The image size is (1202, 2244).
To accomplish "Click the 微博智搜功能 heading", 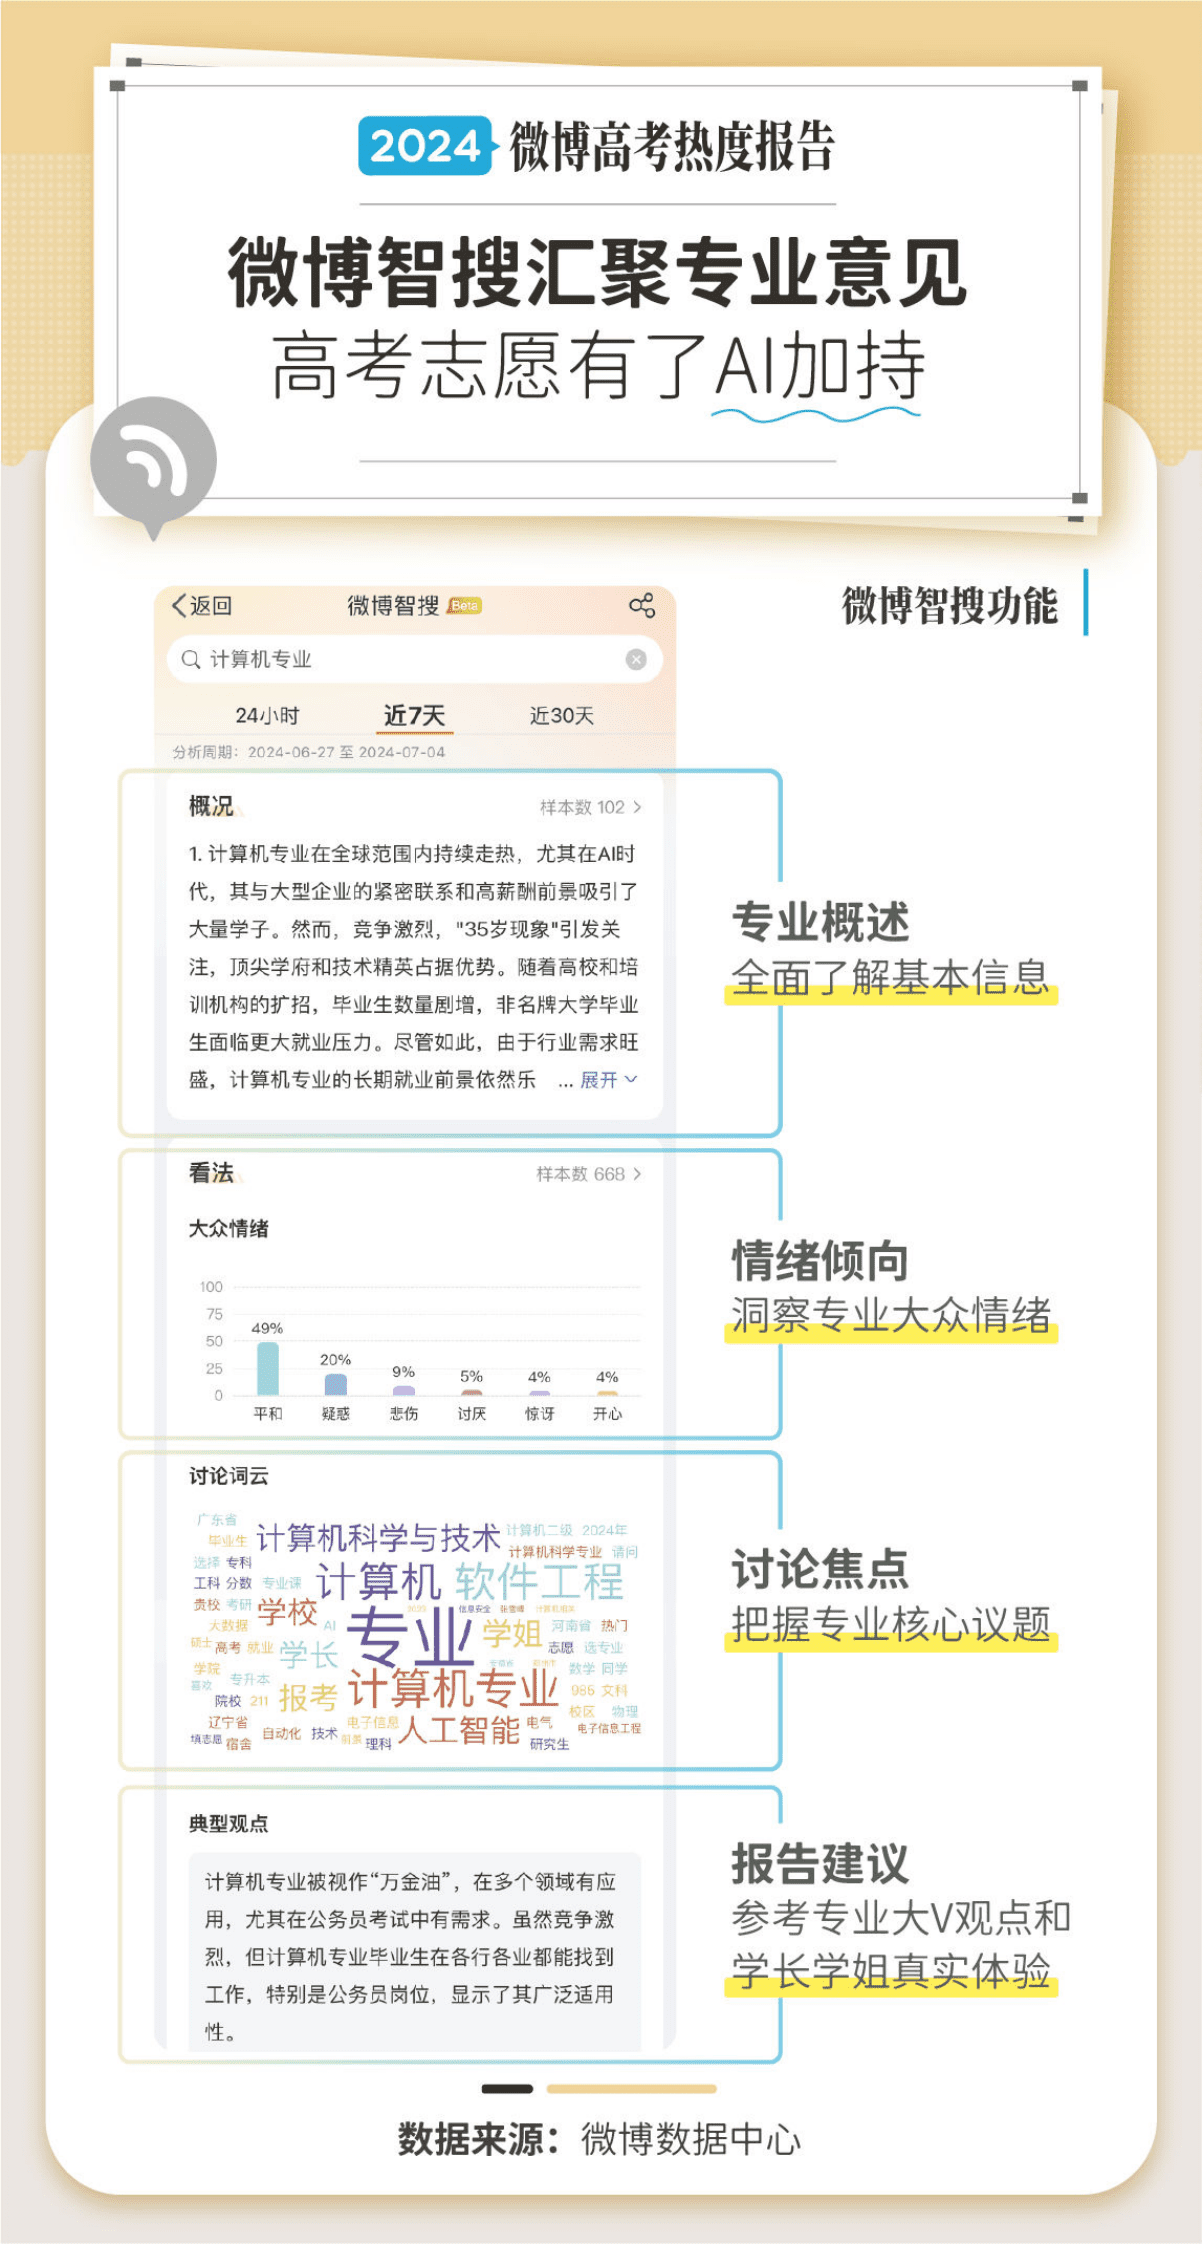I will pos(949,606).
